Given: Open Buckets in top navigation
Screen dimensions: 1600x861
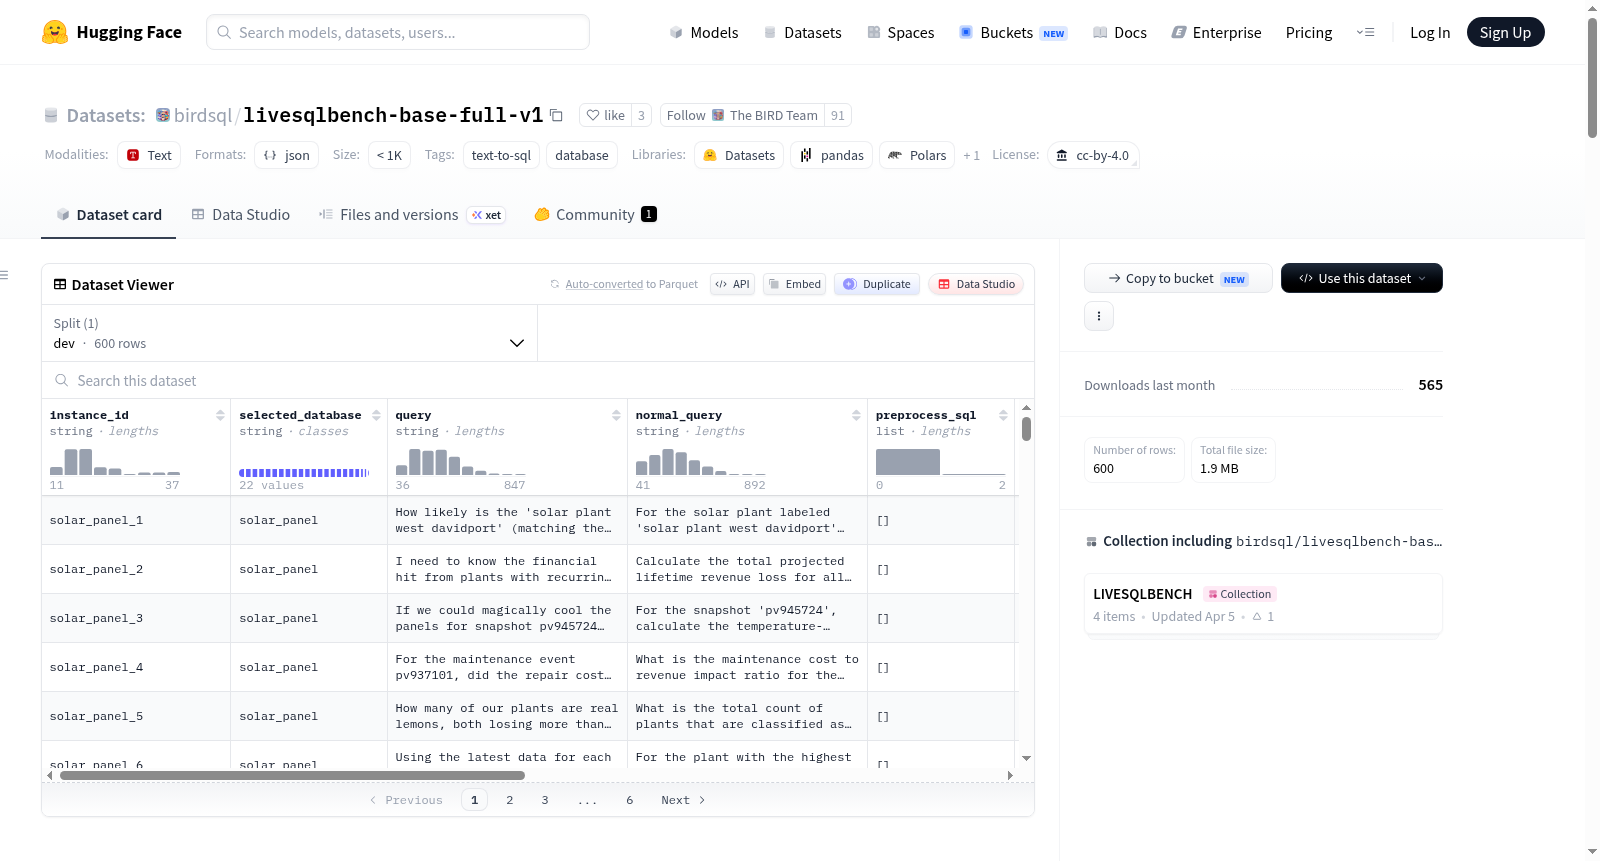Looking at the screenshot, I should (1012, 32).
